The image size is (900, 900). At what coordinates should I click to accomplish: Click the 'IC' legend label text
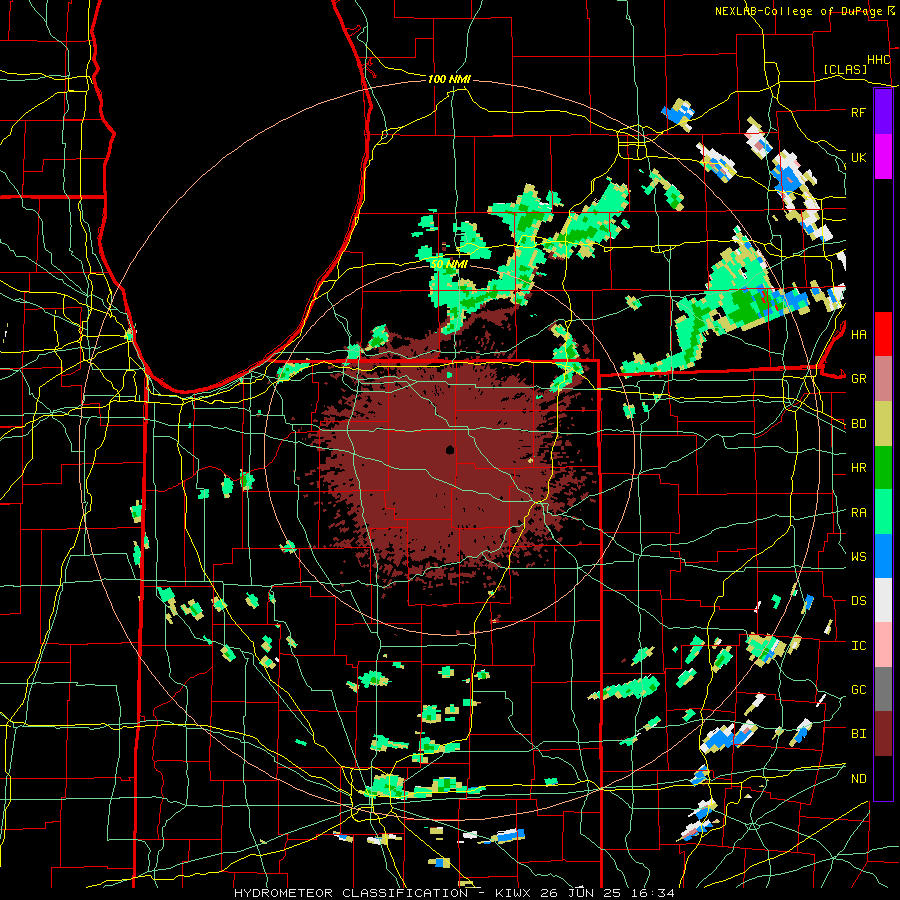[x=858, y=645]
